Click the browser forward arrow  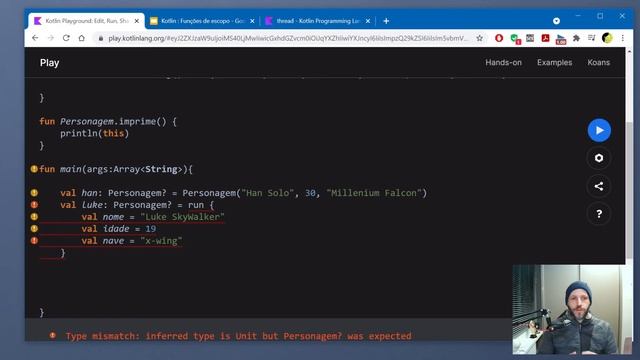tap(51, 38)
